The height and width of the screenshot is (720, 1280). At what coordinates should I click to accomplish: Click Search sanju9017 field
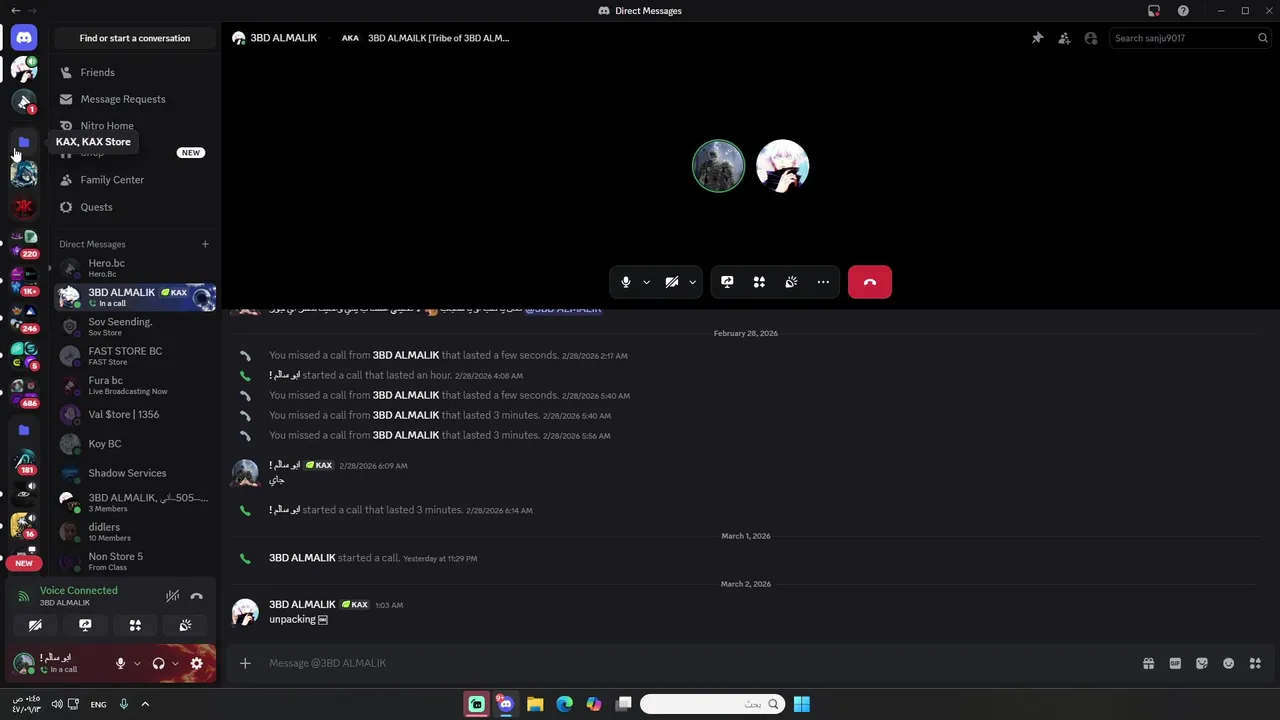[x=1190, y=38]
